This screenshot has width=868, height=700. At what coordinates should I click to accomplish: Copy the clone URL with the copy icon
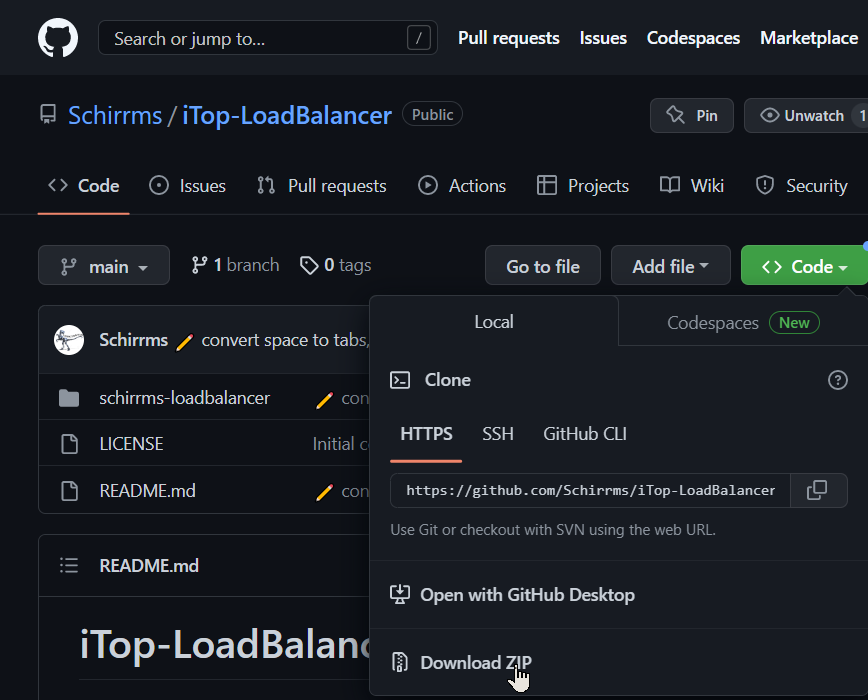[818, 490]
